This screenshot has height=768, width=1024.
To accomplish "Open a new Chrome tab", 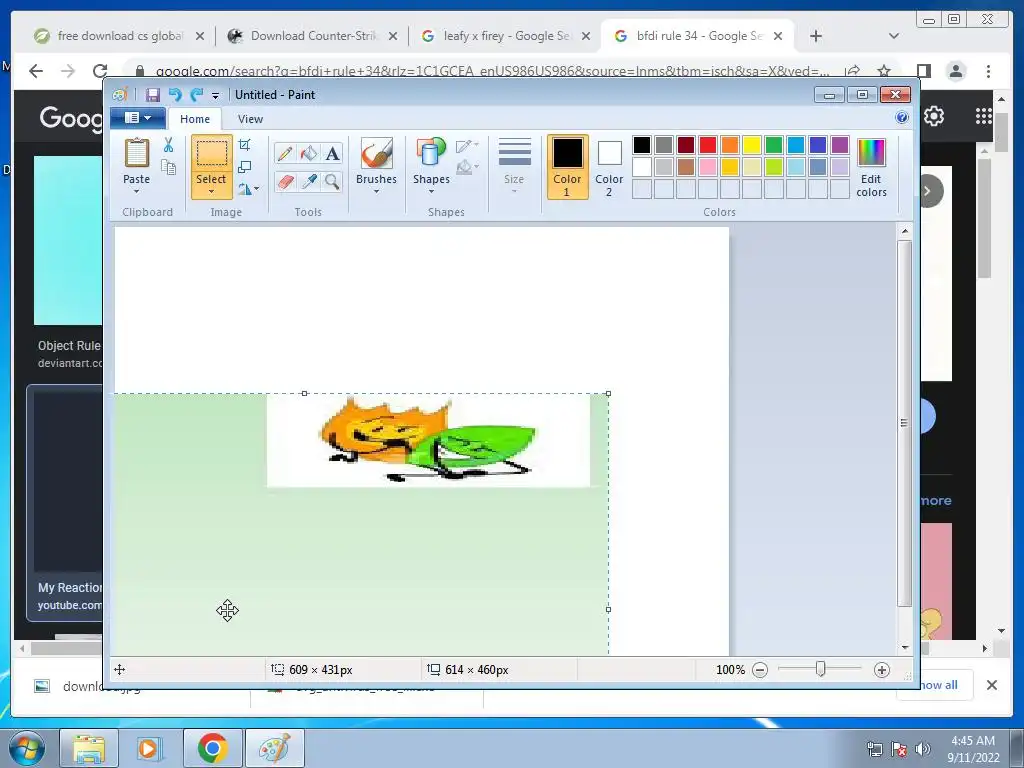I will coord(816,36).
